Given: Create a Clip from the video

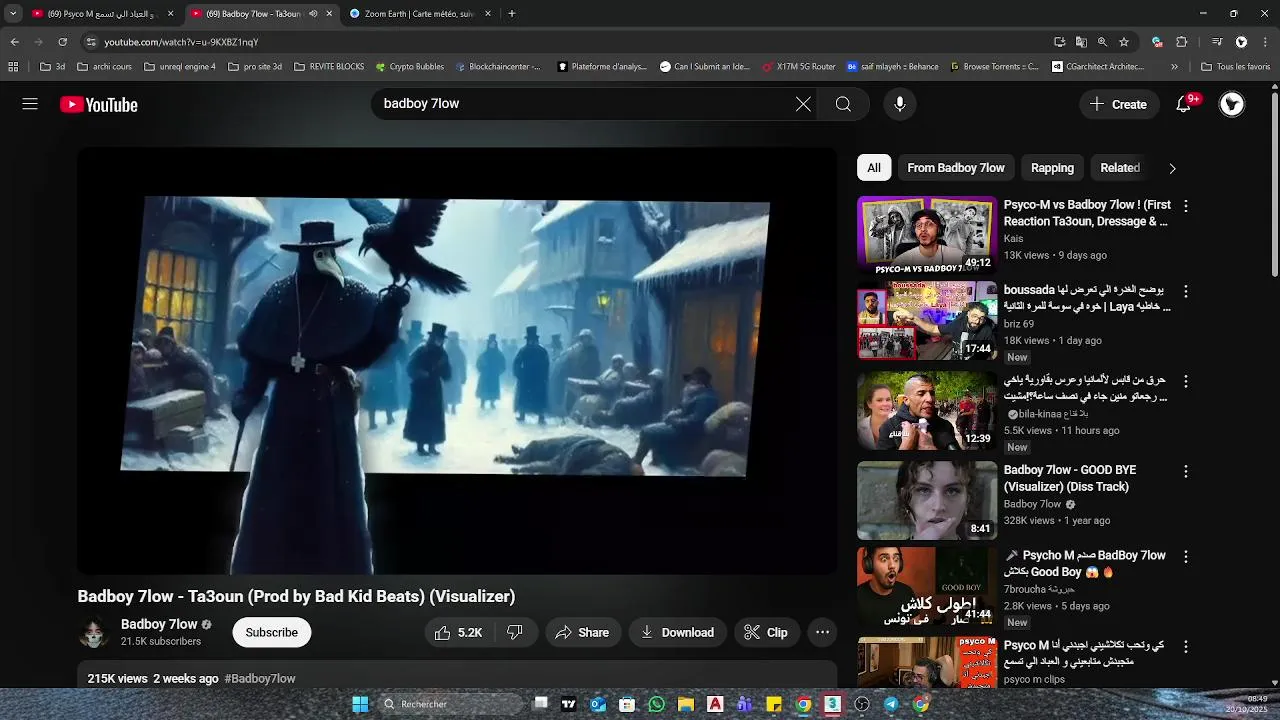Looking at the screenshot, I should coord(766,632).
